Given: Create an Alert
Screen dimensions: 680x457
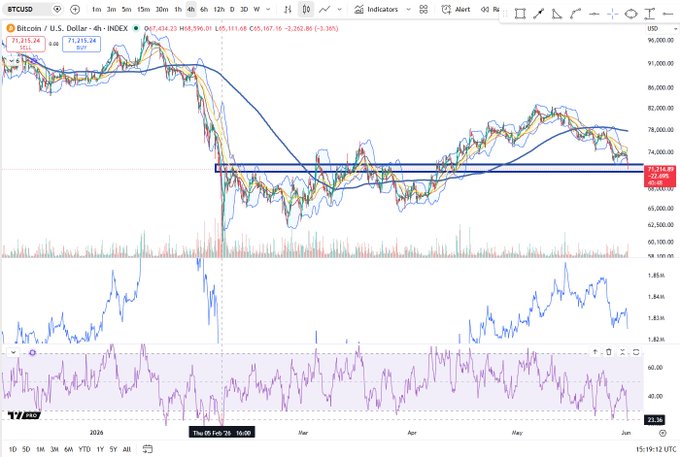Looking at the screenshot, I should coord(456,9).
